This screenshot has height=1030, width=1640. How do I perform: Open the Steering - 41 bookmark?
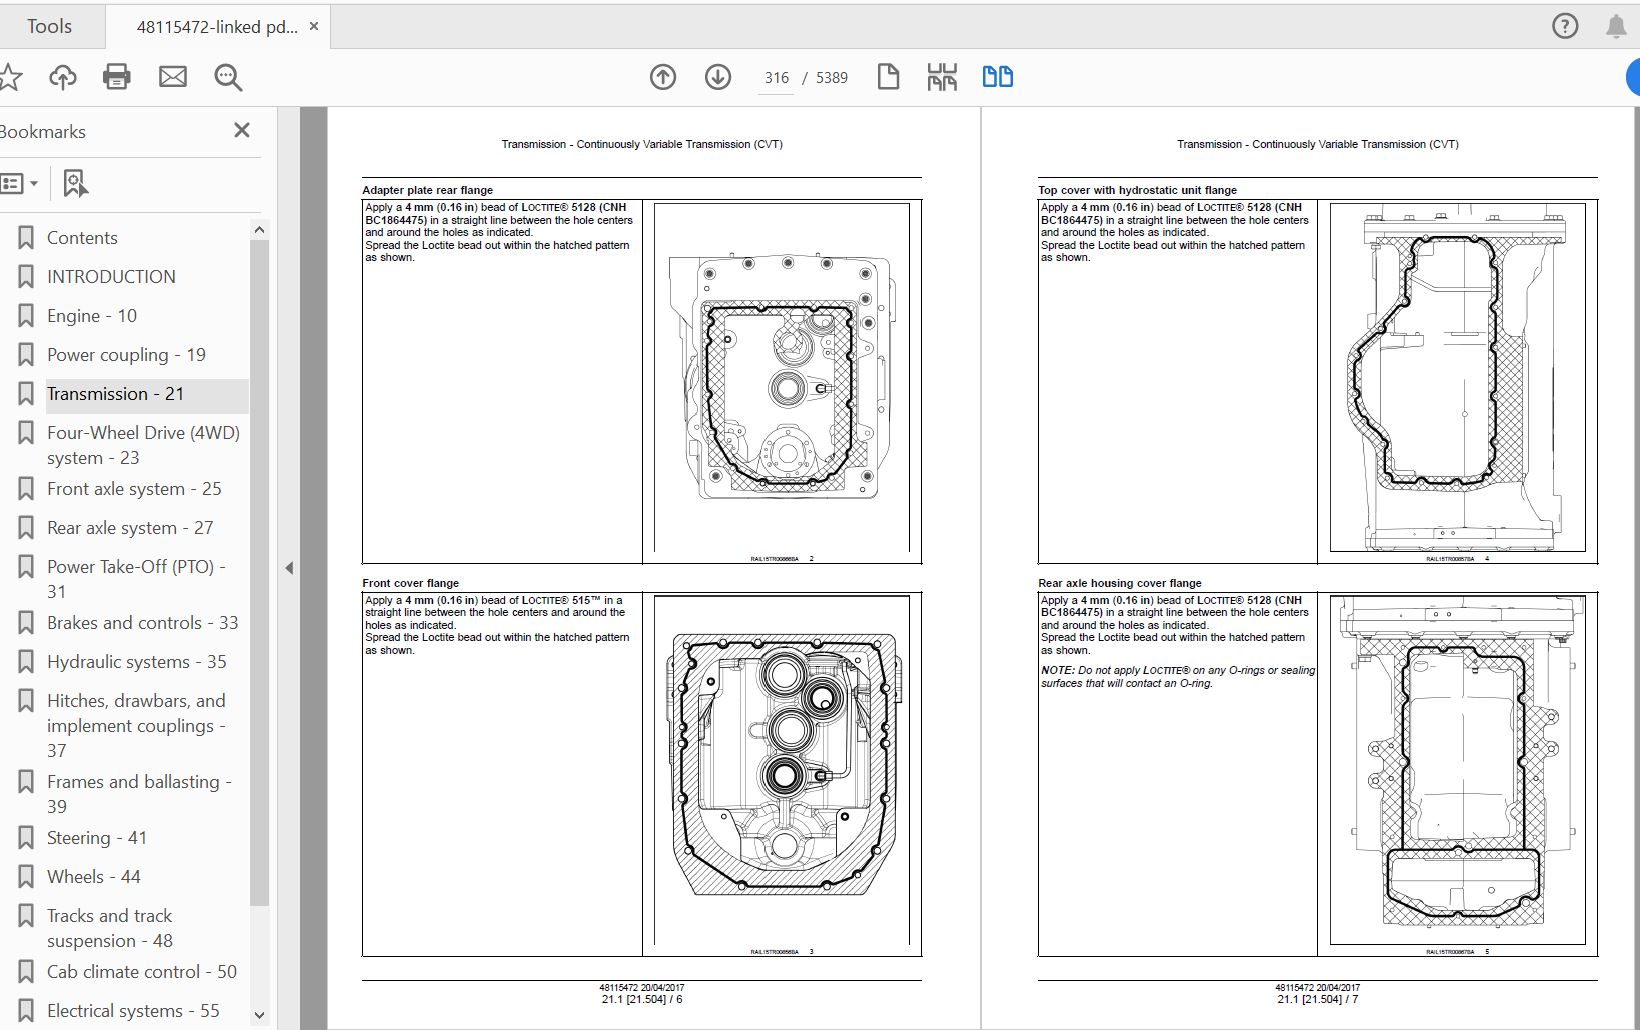pos(97,838)
